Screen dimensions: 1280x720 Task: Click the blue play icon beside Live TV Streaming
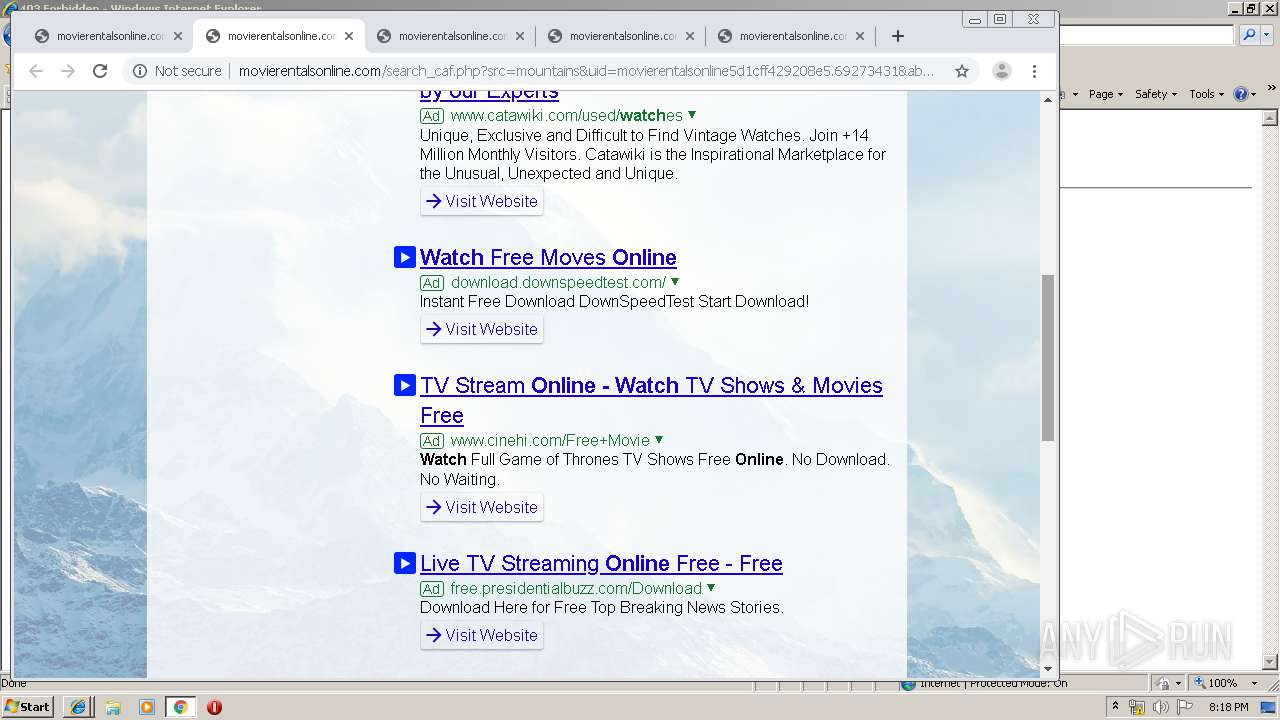405,563
